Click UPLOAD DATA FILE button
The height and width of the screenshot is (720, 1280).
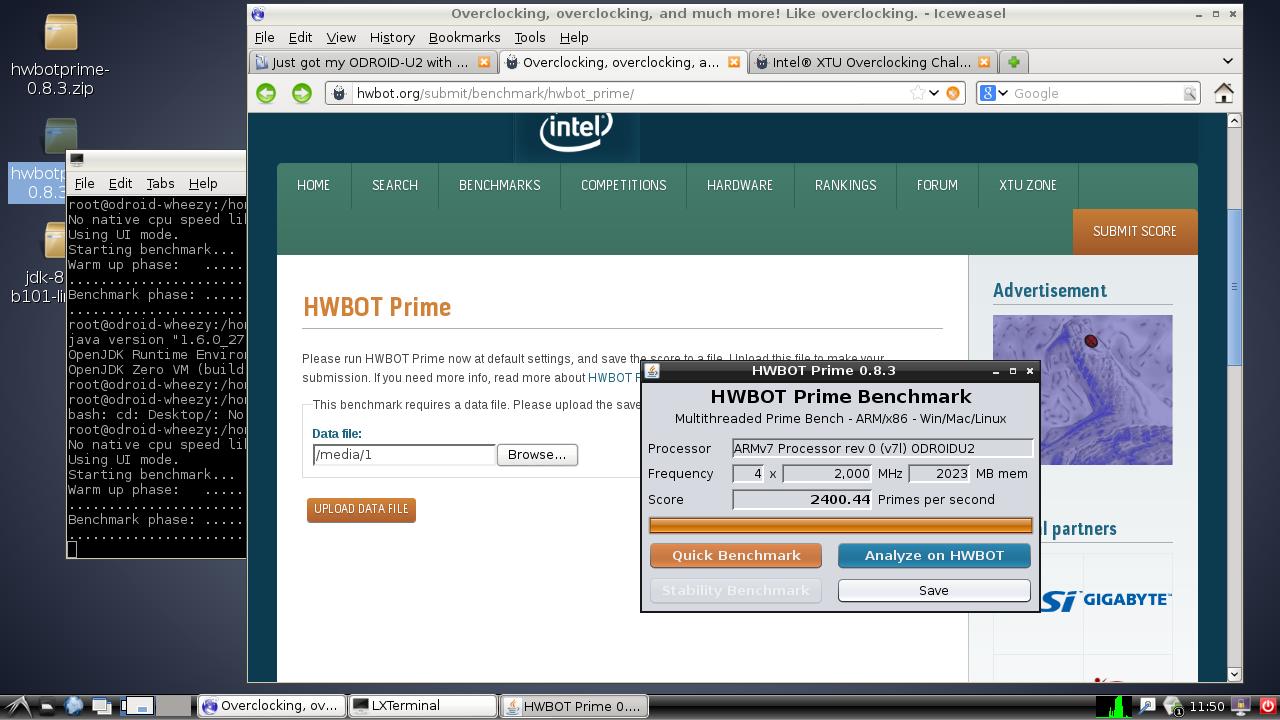pyautogui.click(x=361, y=509)
